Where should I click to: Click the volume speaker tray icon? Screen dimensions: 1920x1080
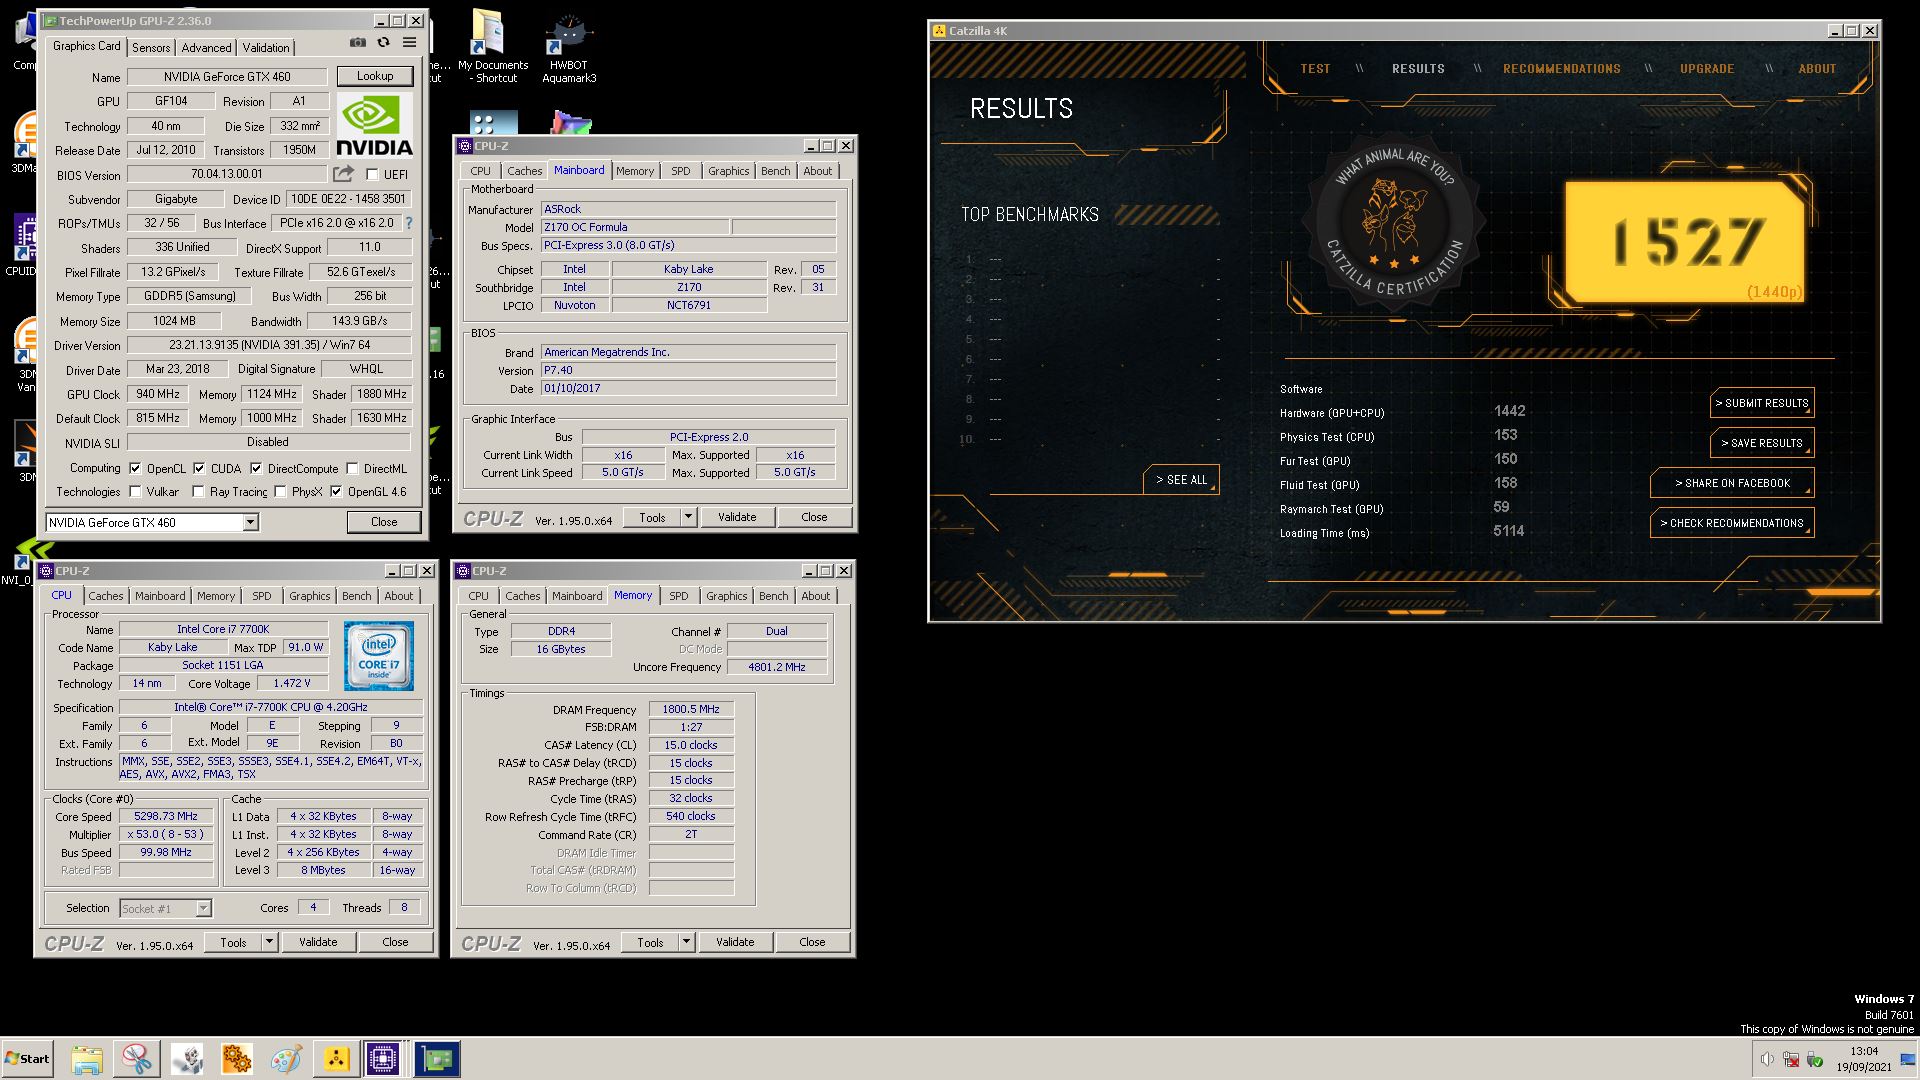(1767, 1059)
